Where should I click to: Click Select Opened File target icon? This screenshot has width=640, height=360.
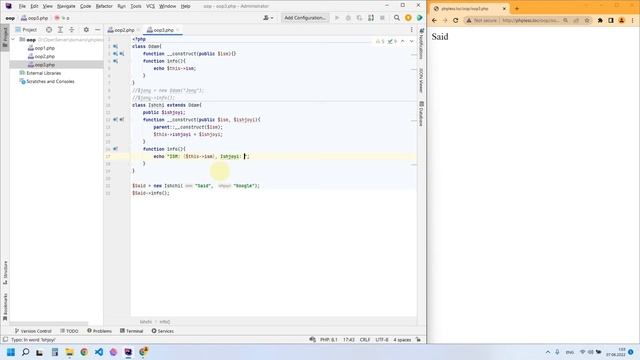[49, 30]
